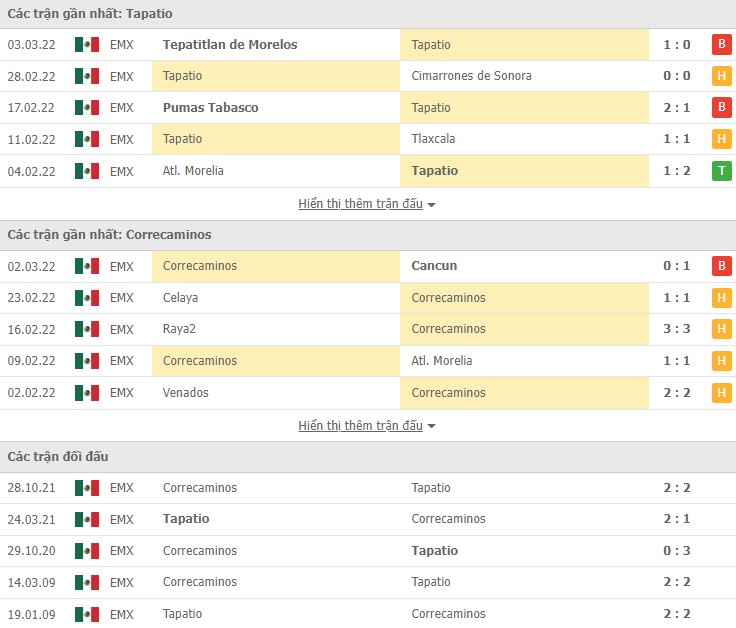Click the Mexico flag on the 02.03.22 row

[87, 266]
